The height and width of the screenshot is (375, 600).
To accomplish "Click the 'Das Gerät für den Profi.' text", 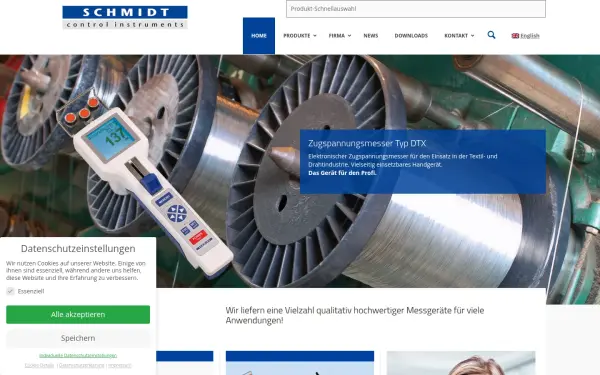I will click(342, 173).
